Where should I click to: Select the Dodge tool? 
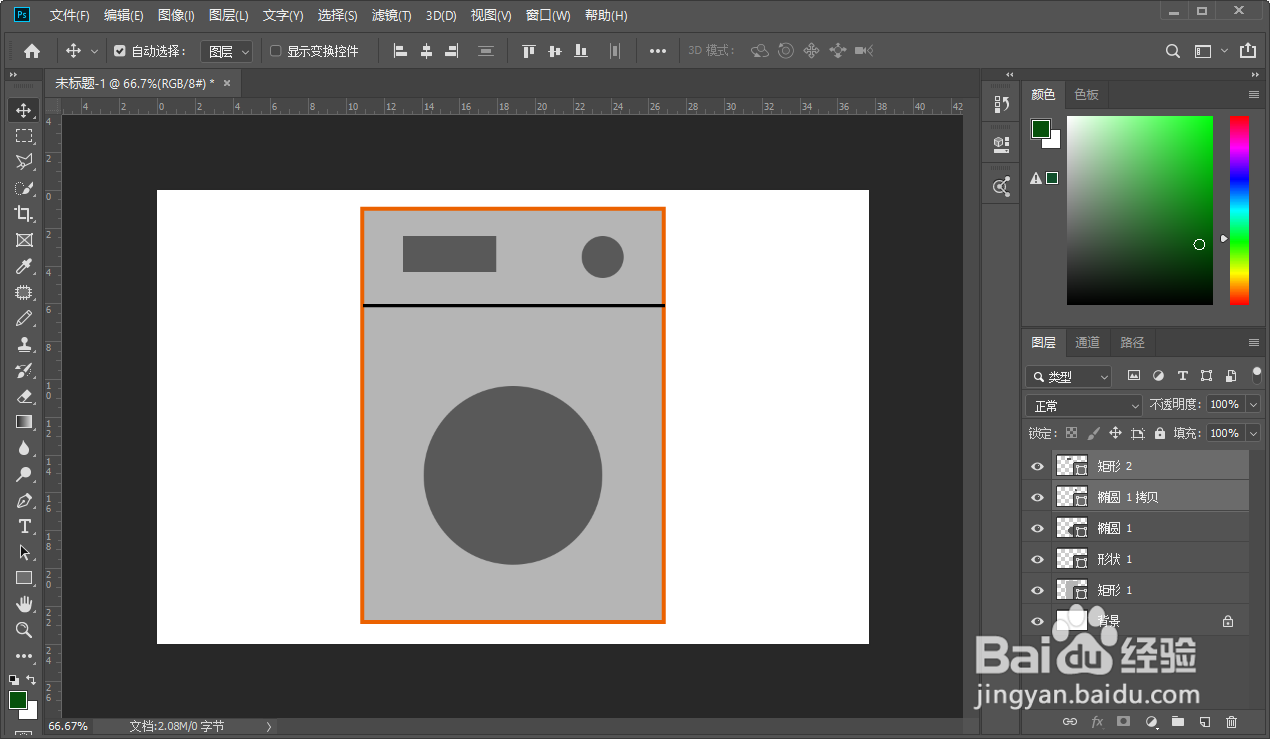pos(24,474)
